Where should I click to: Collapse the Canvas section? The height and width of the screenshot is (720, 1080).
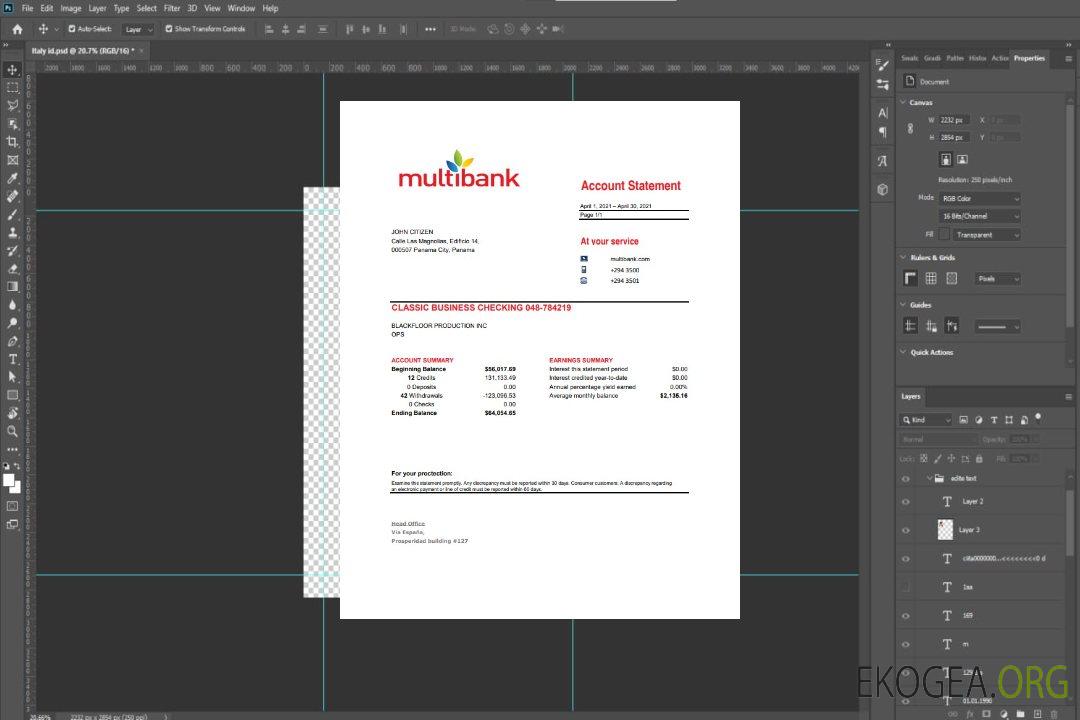click(903, 102)
